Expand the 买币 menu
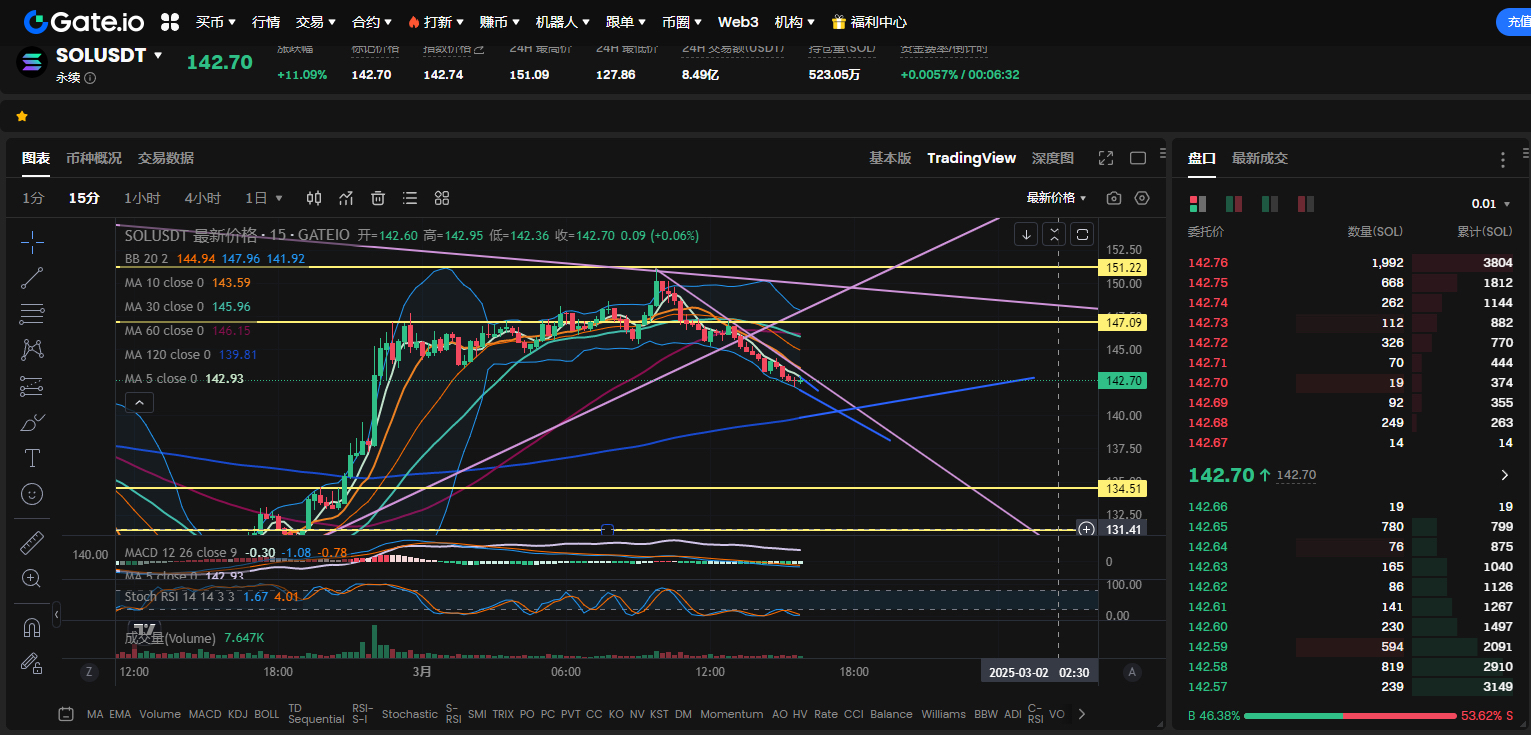Screen dimensions: 1531x735 pyautogui.click(x=216, y=21)
